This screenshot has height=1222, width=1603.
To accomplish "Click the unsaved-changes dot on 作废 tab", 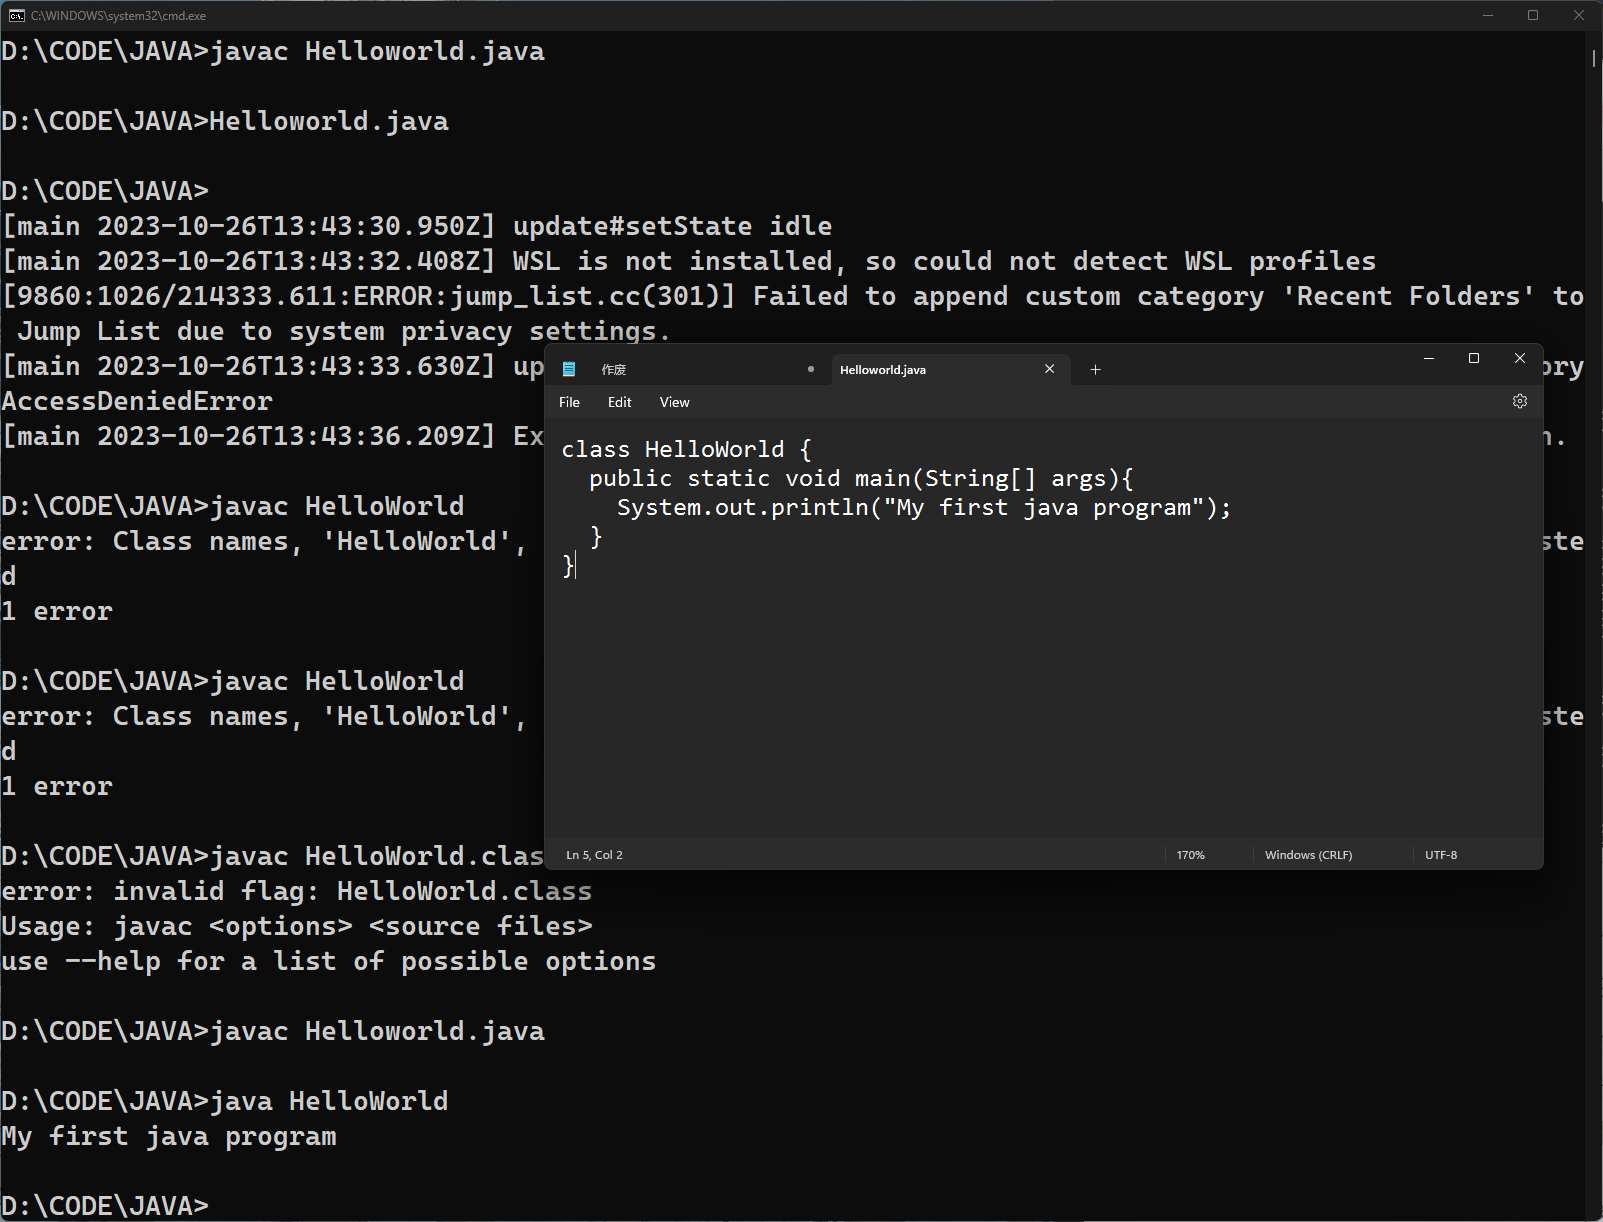I will (x=811, y=369).
